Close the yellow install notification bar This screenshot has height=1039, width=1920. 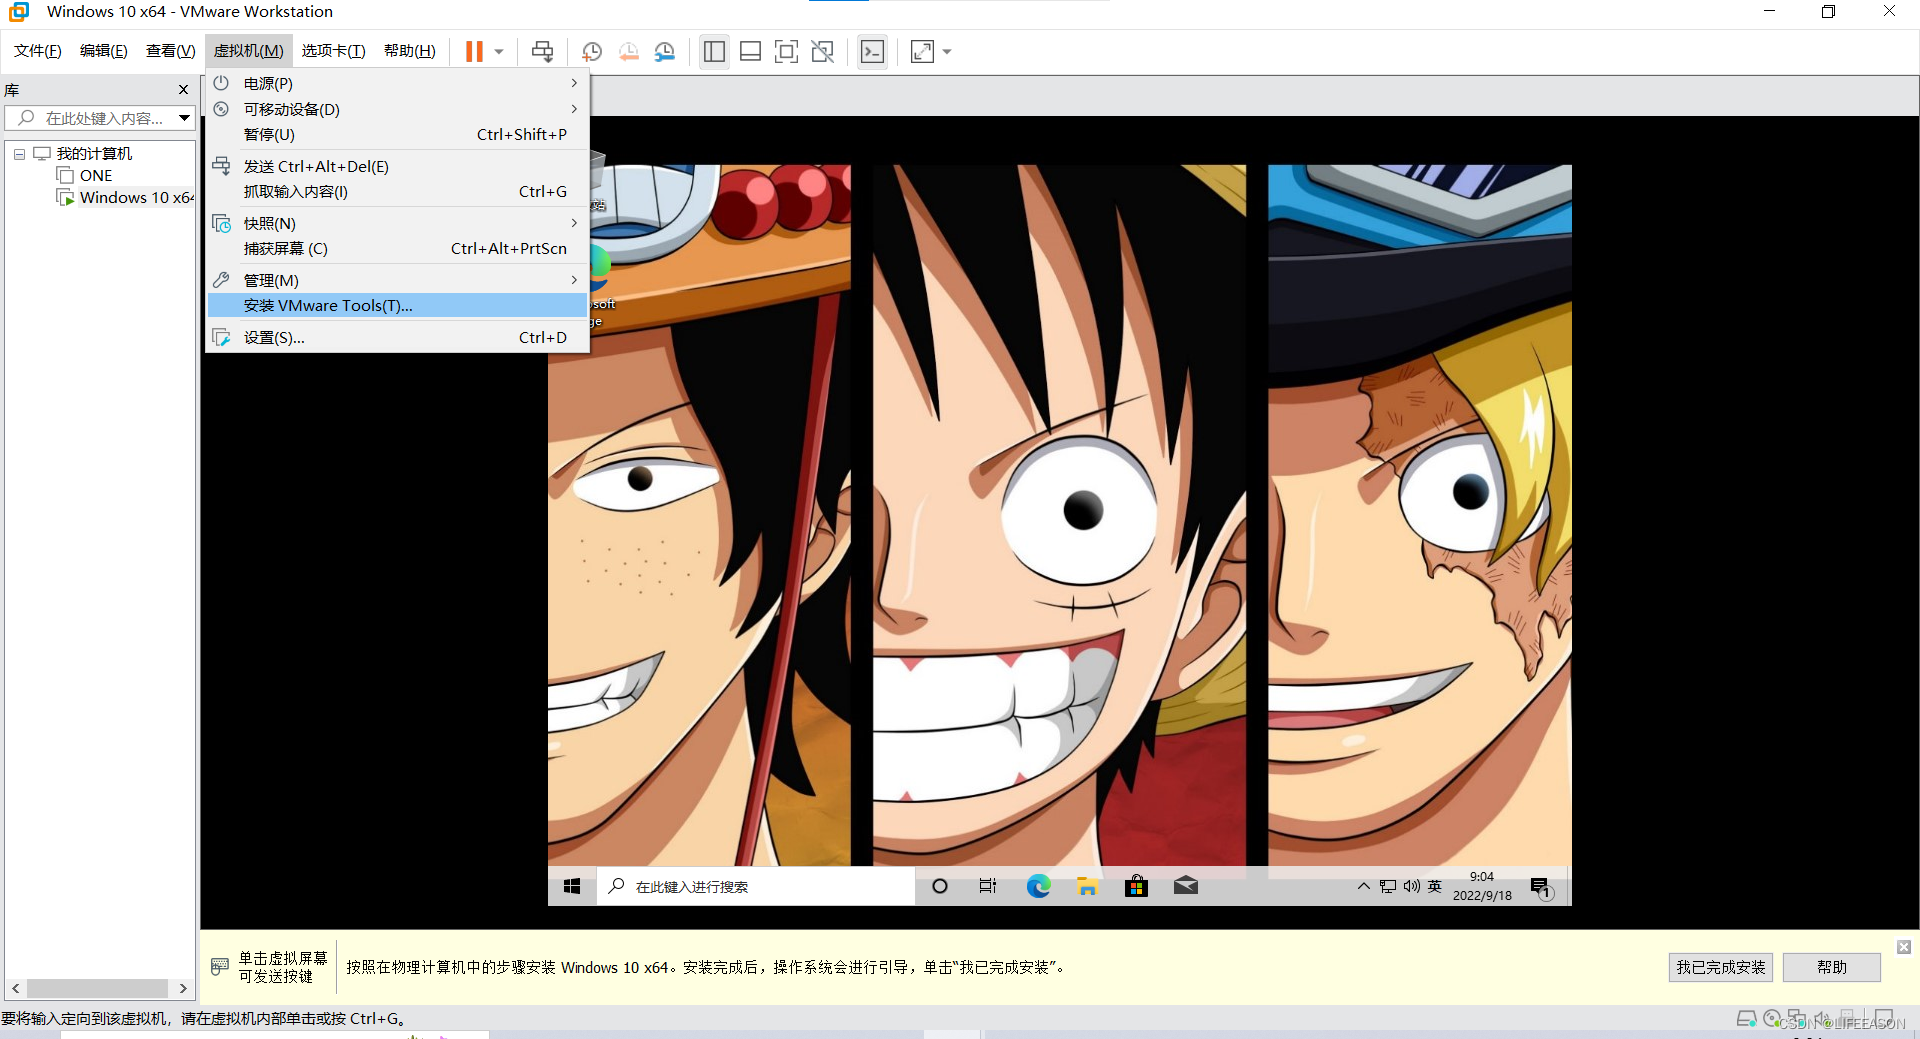click(x=1904, y=947)
